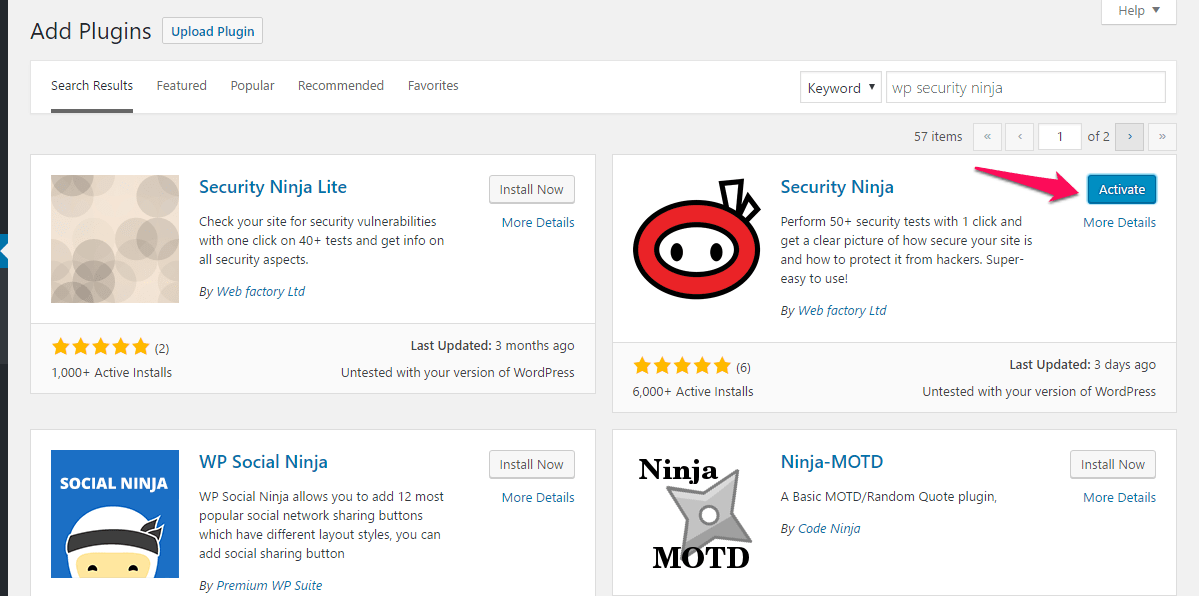This screenshot has height=596, width=1199.
Task: Switch to the Favorites tab
Action: 433,86
